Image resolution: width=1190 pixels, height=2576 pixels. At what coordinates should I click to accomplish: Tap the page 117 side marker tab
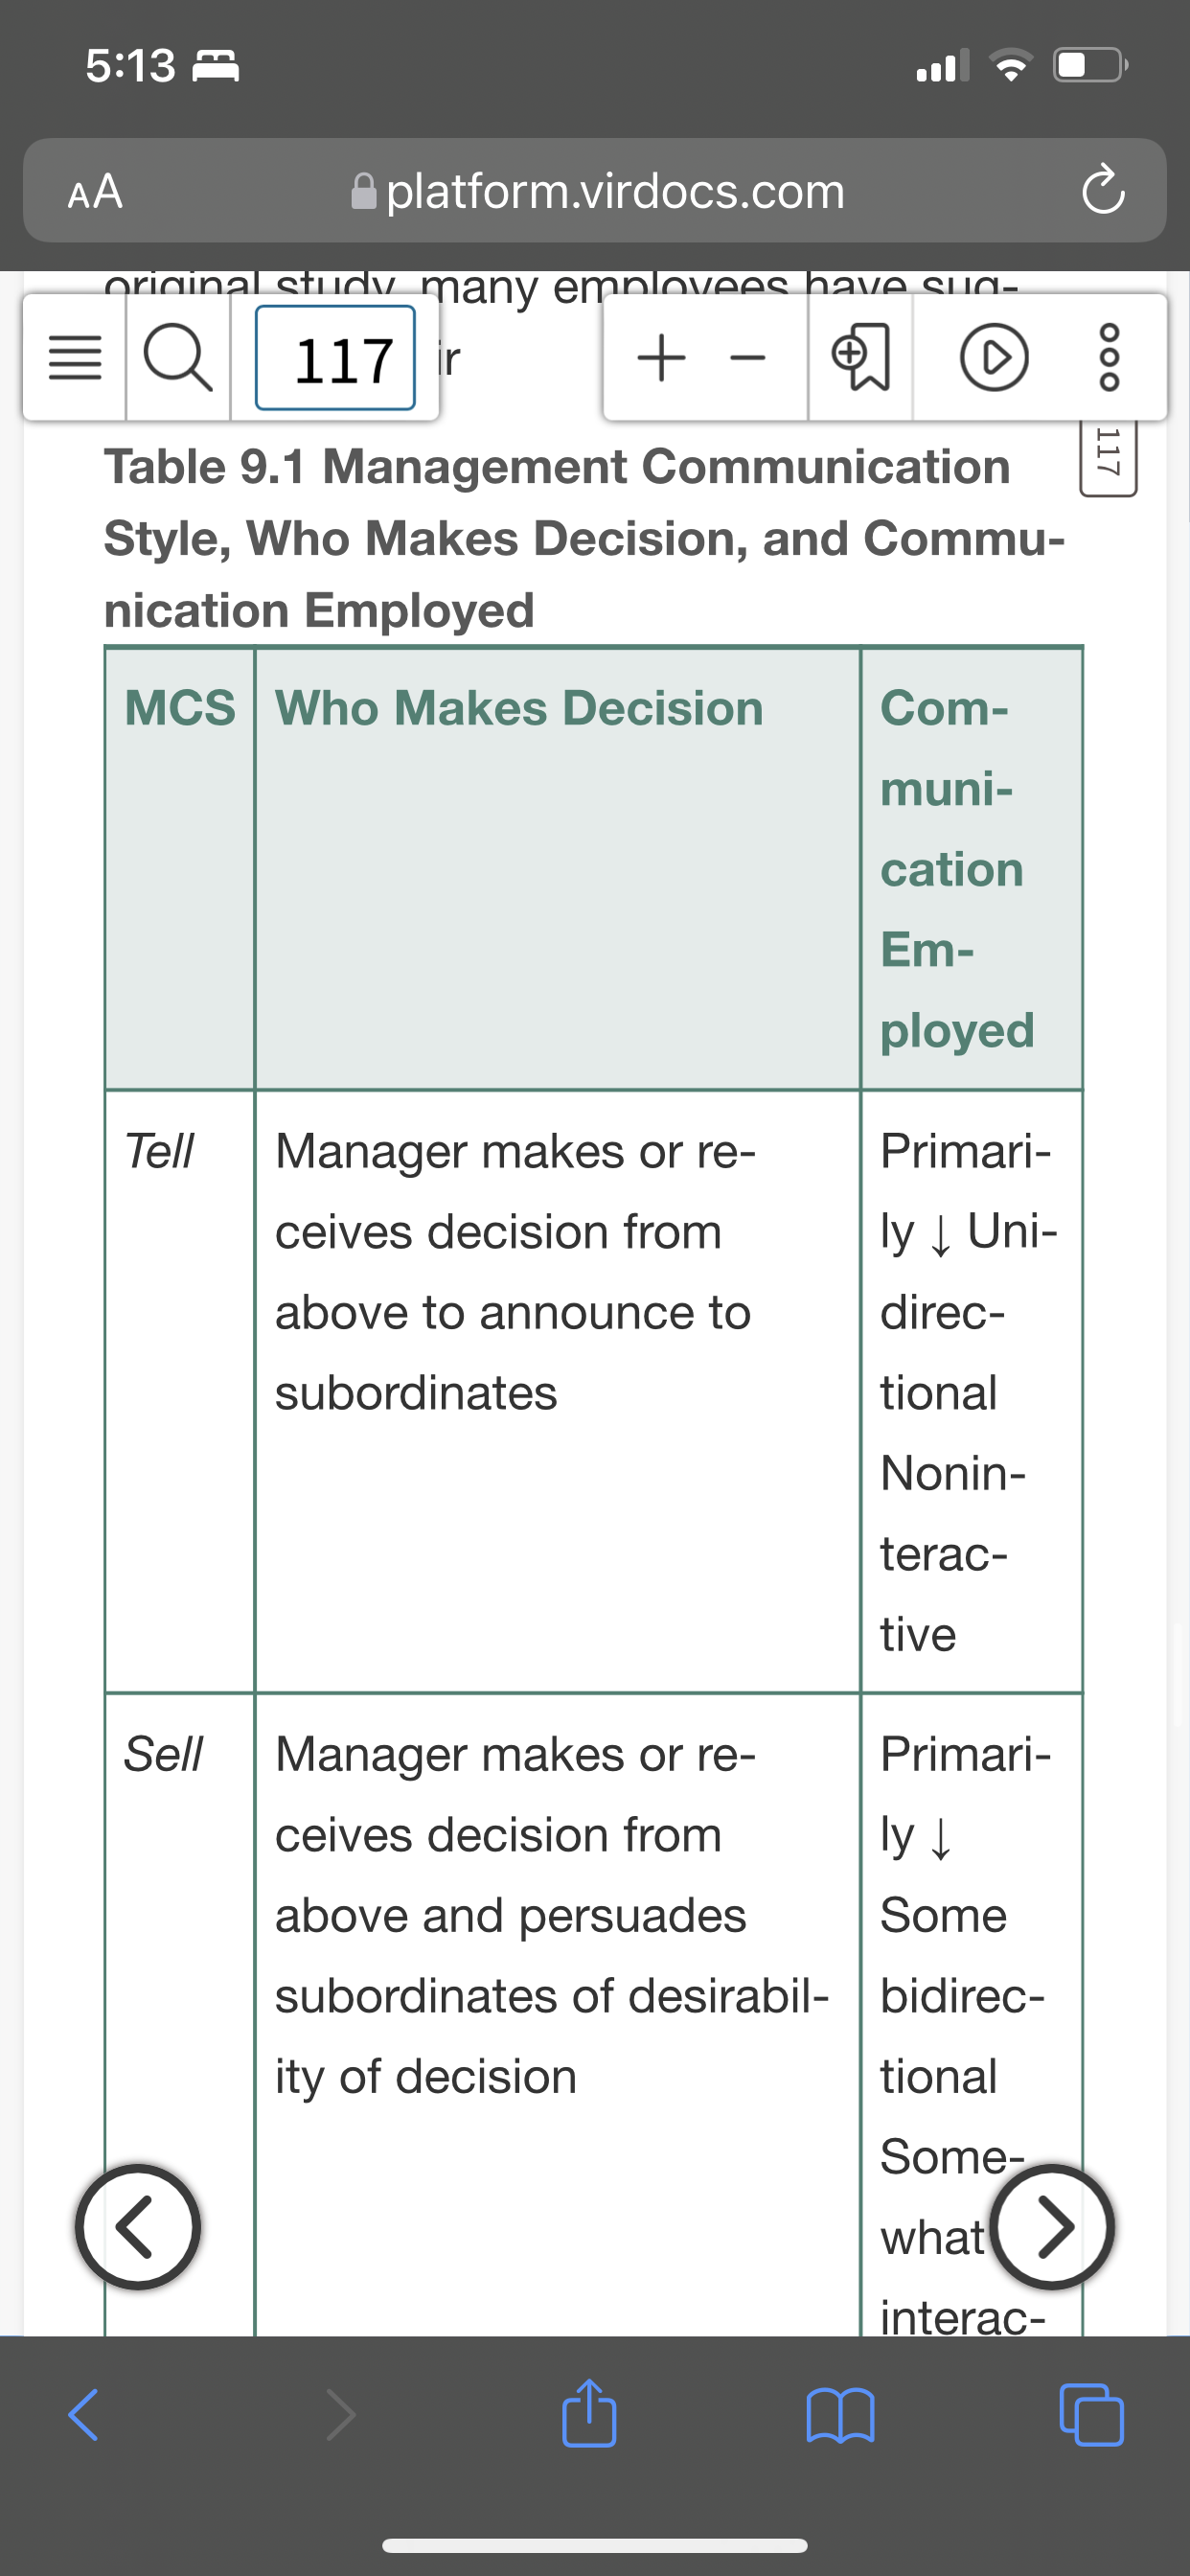1108,456
